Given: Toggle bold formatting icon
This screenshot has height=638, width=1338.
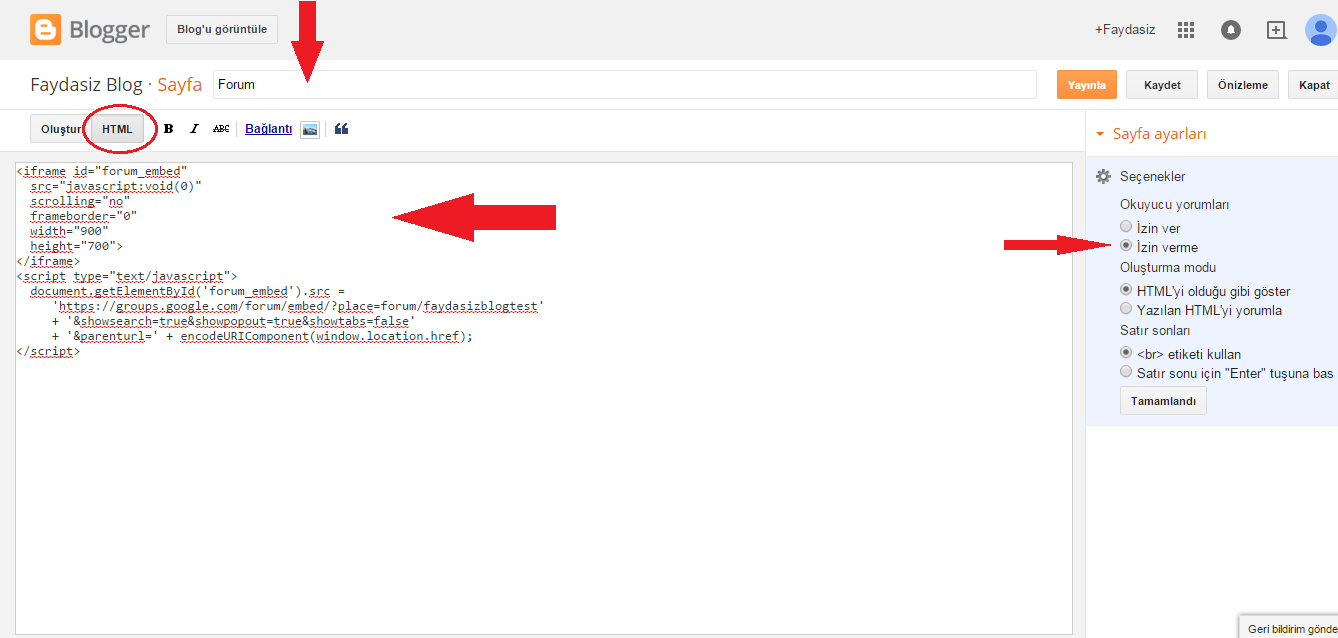Looking at the screenshot, I should coord(168,129).
